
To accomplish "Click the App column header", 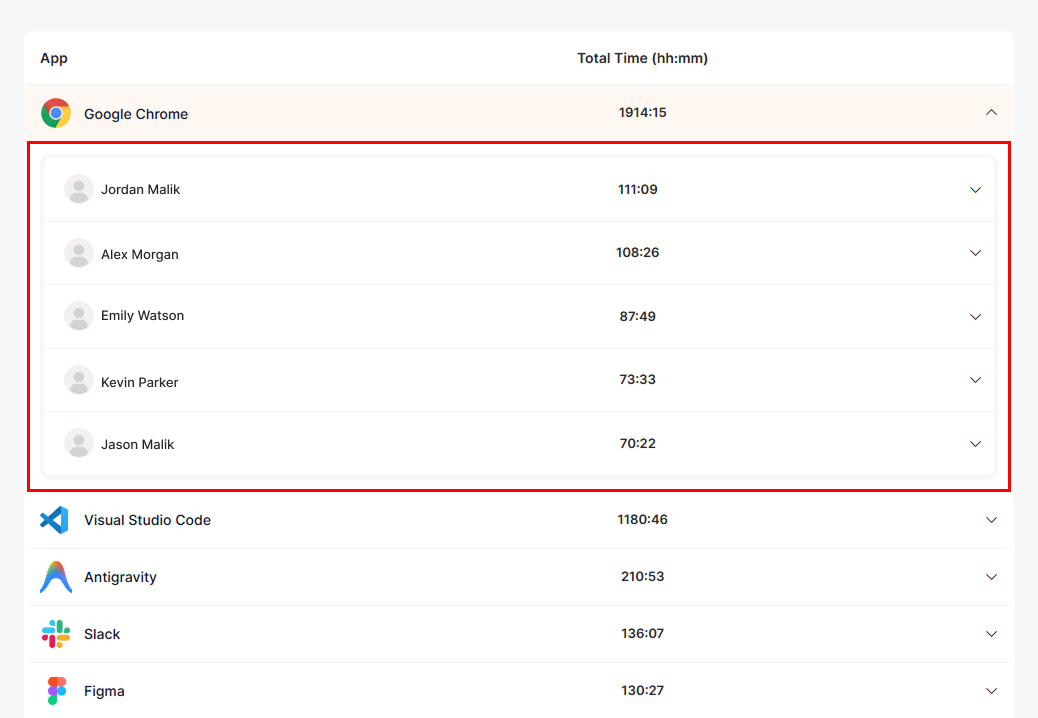I will tap(54, 58).
